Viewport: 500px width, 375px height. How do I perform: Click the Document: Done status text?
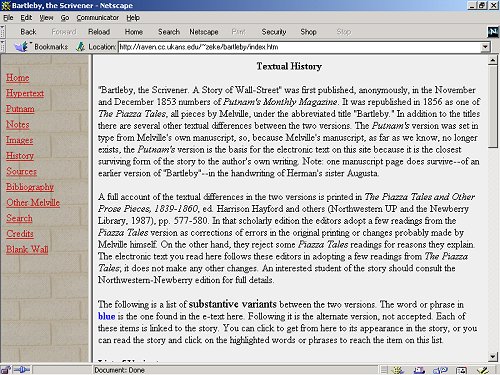119,370
